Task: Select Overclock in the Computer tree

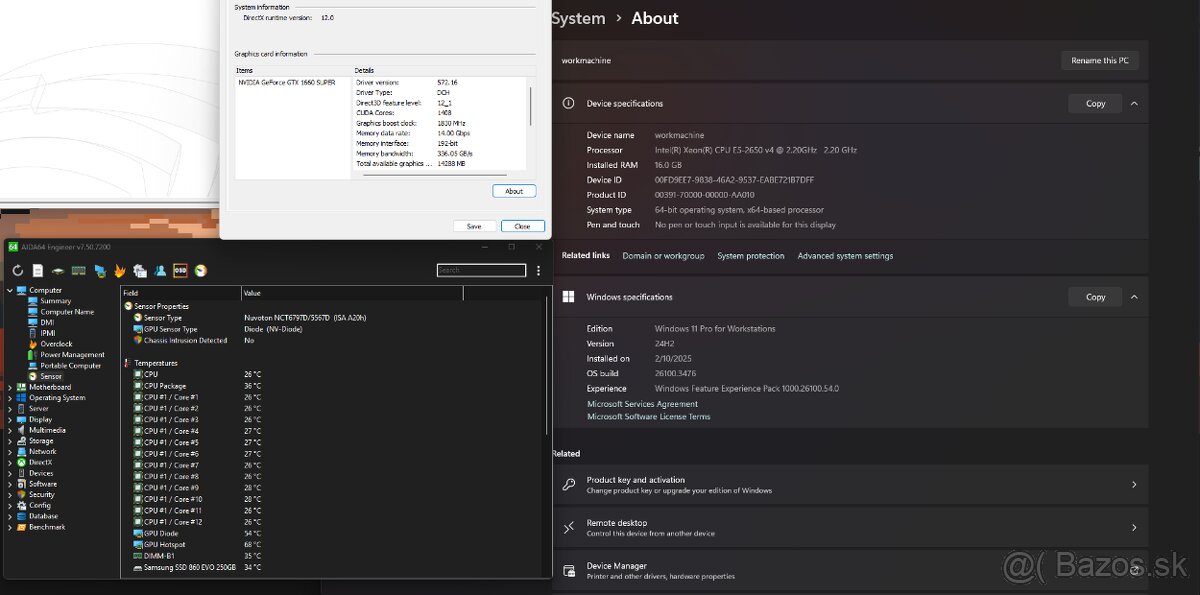Action: click(x=56, y=344)
